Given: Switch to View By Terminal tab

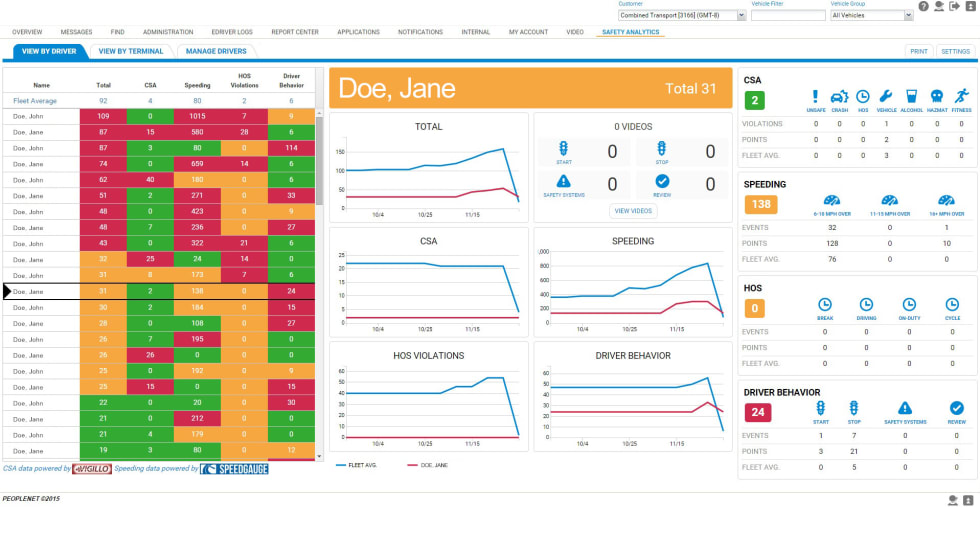Looking at the screenshot, I should coord(132,50).
